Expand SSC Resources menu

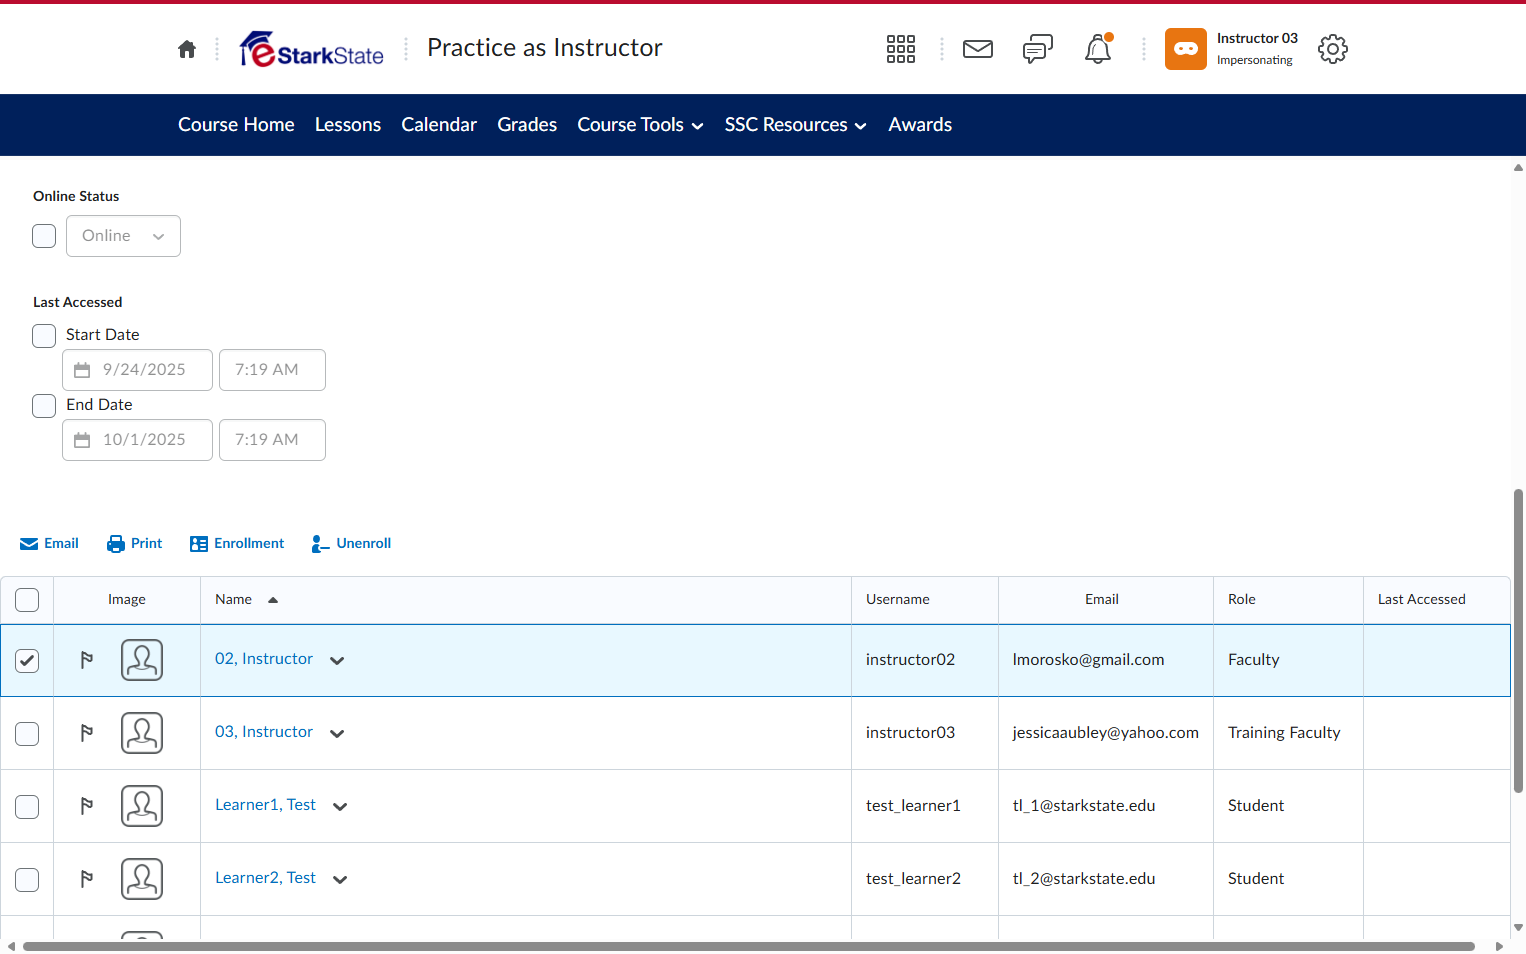click(795, 125)
